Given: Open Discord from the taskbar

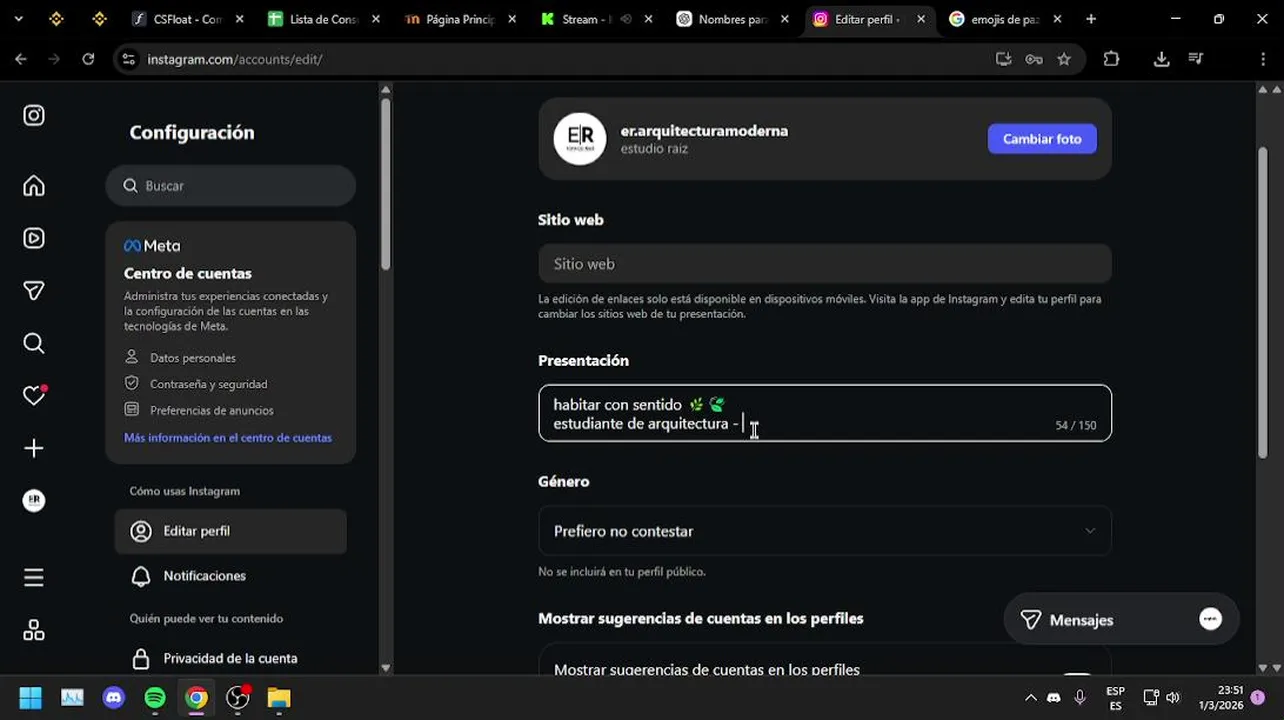Looking at the screenshot, I should (x=113, y=698).
